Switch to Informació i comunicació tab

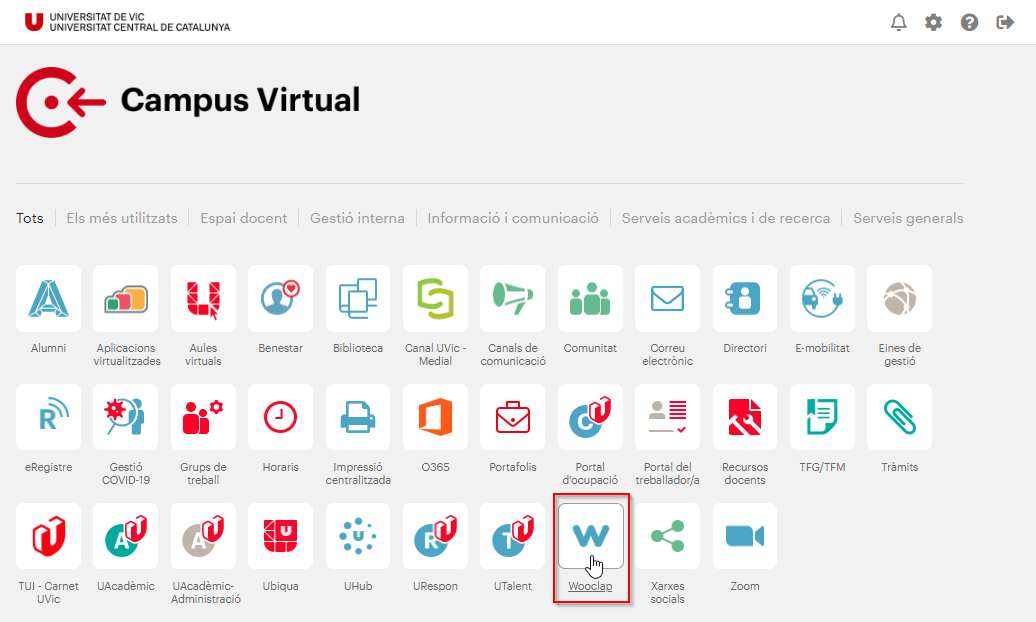[x=513, y=218]
